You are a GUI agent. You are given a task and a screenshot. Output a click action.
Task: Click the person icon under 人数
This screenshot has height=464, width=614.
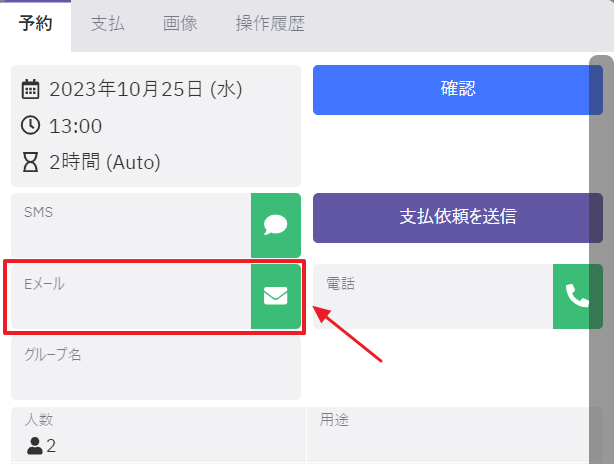tap(35, 446)
